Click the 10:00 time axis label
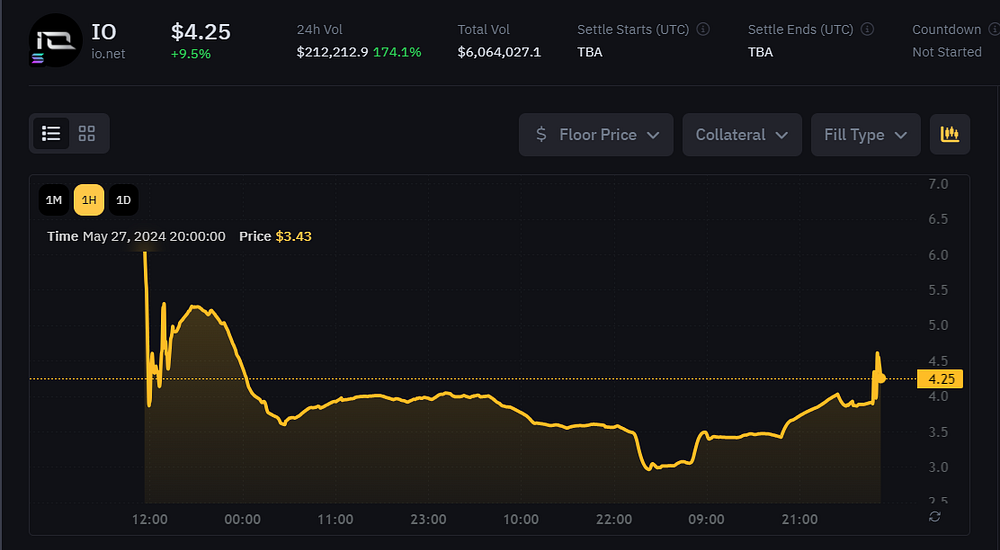Image resolution: width=1000 pixels, height=550 pixels. pos(521,519)
